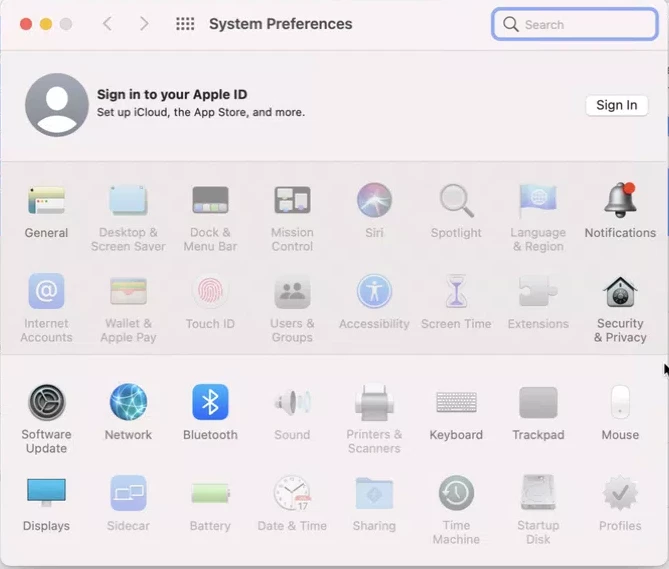Screen dimensions: 669x569
Task: Click the magnifying glass in search field
Action: 510,24
